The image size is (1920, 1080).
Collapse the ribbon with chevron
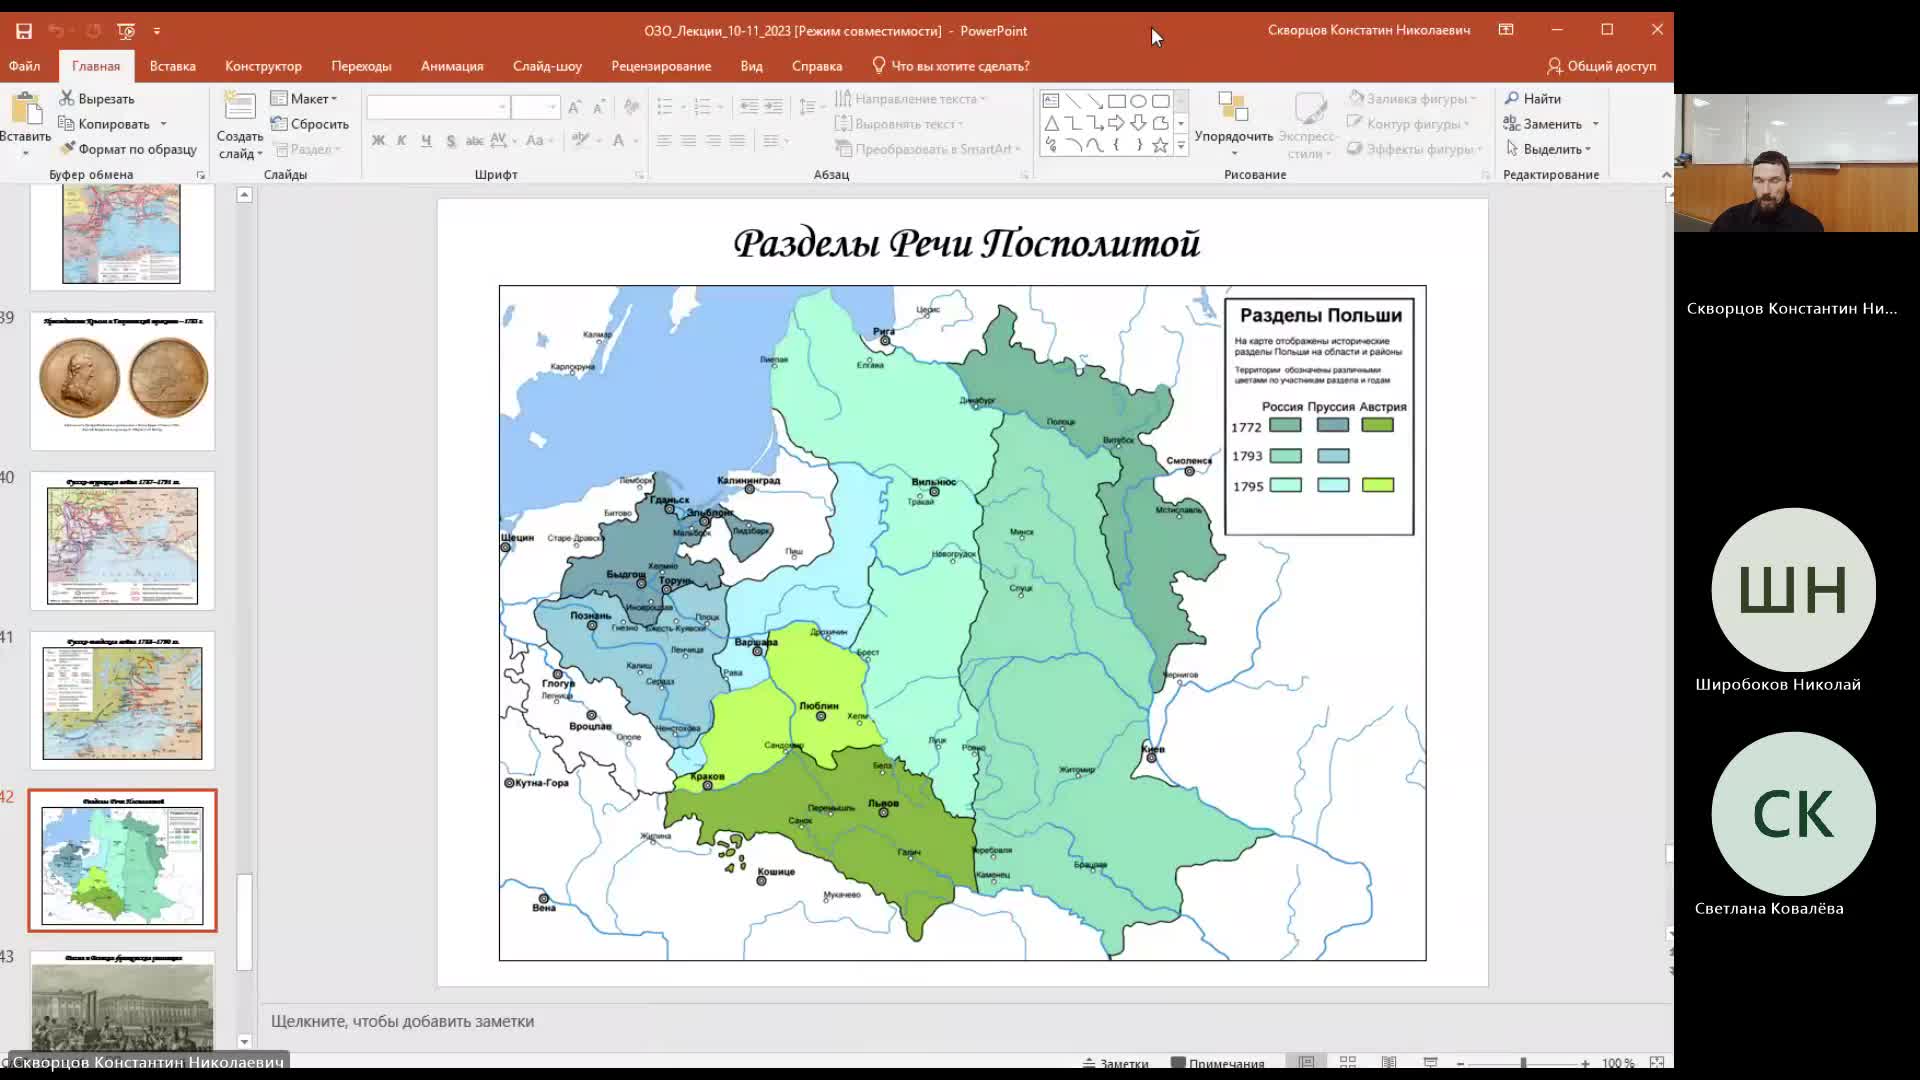[x=1665, y=174]
